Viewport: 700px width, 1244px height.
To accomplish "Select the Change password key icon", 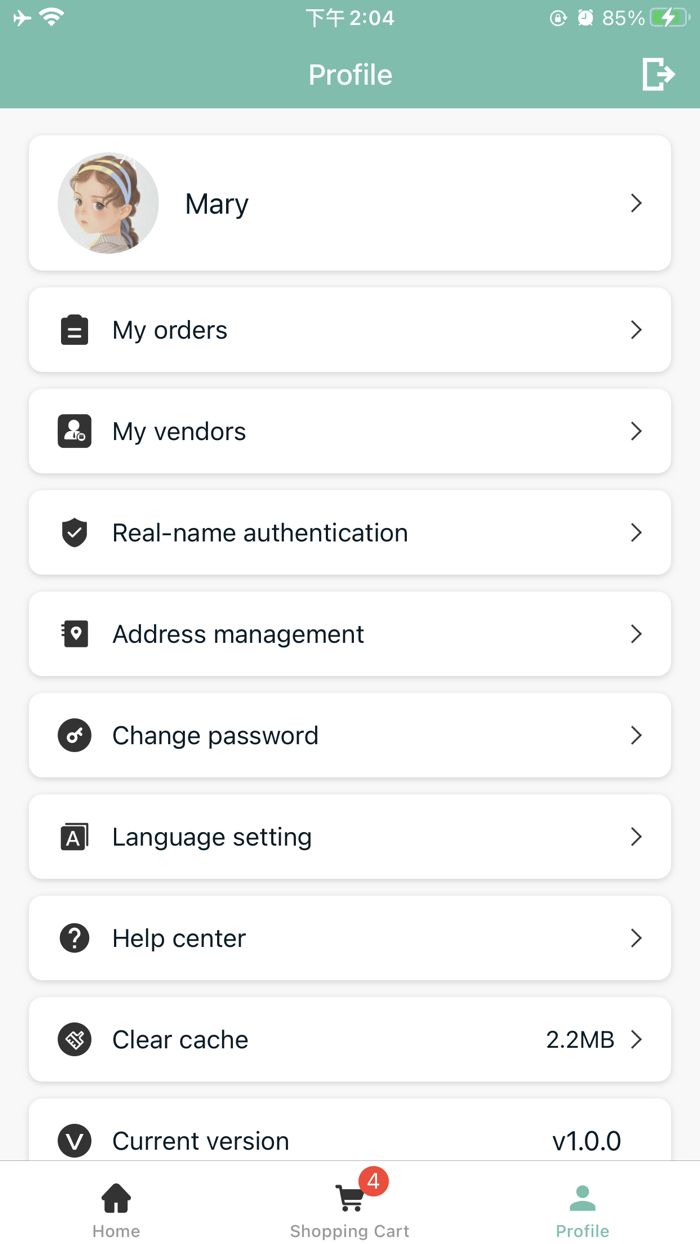I will tap(74, 735).
